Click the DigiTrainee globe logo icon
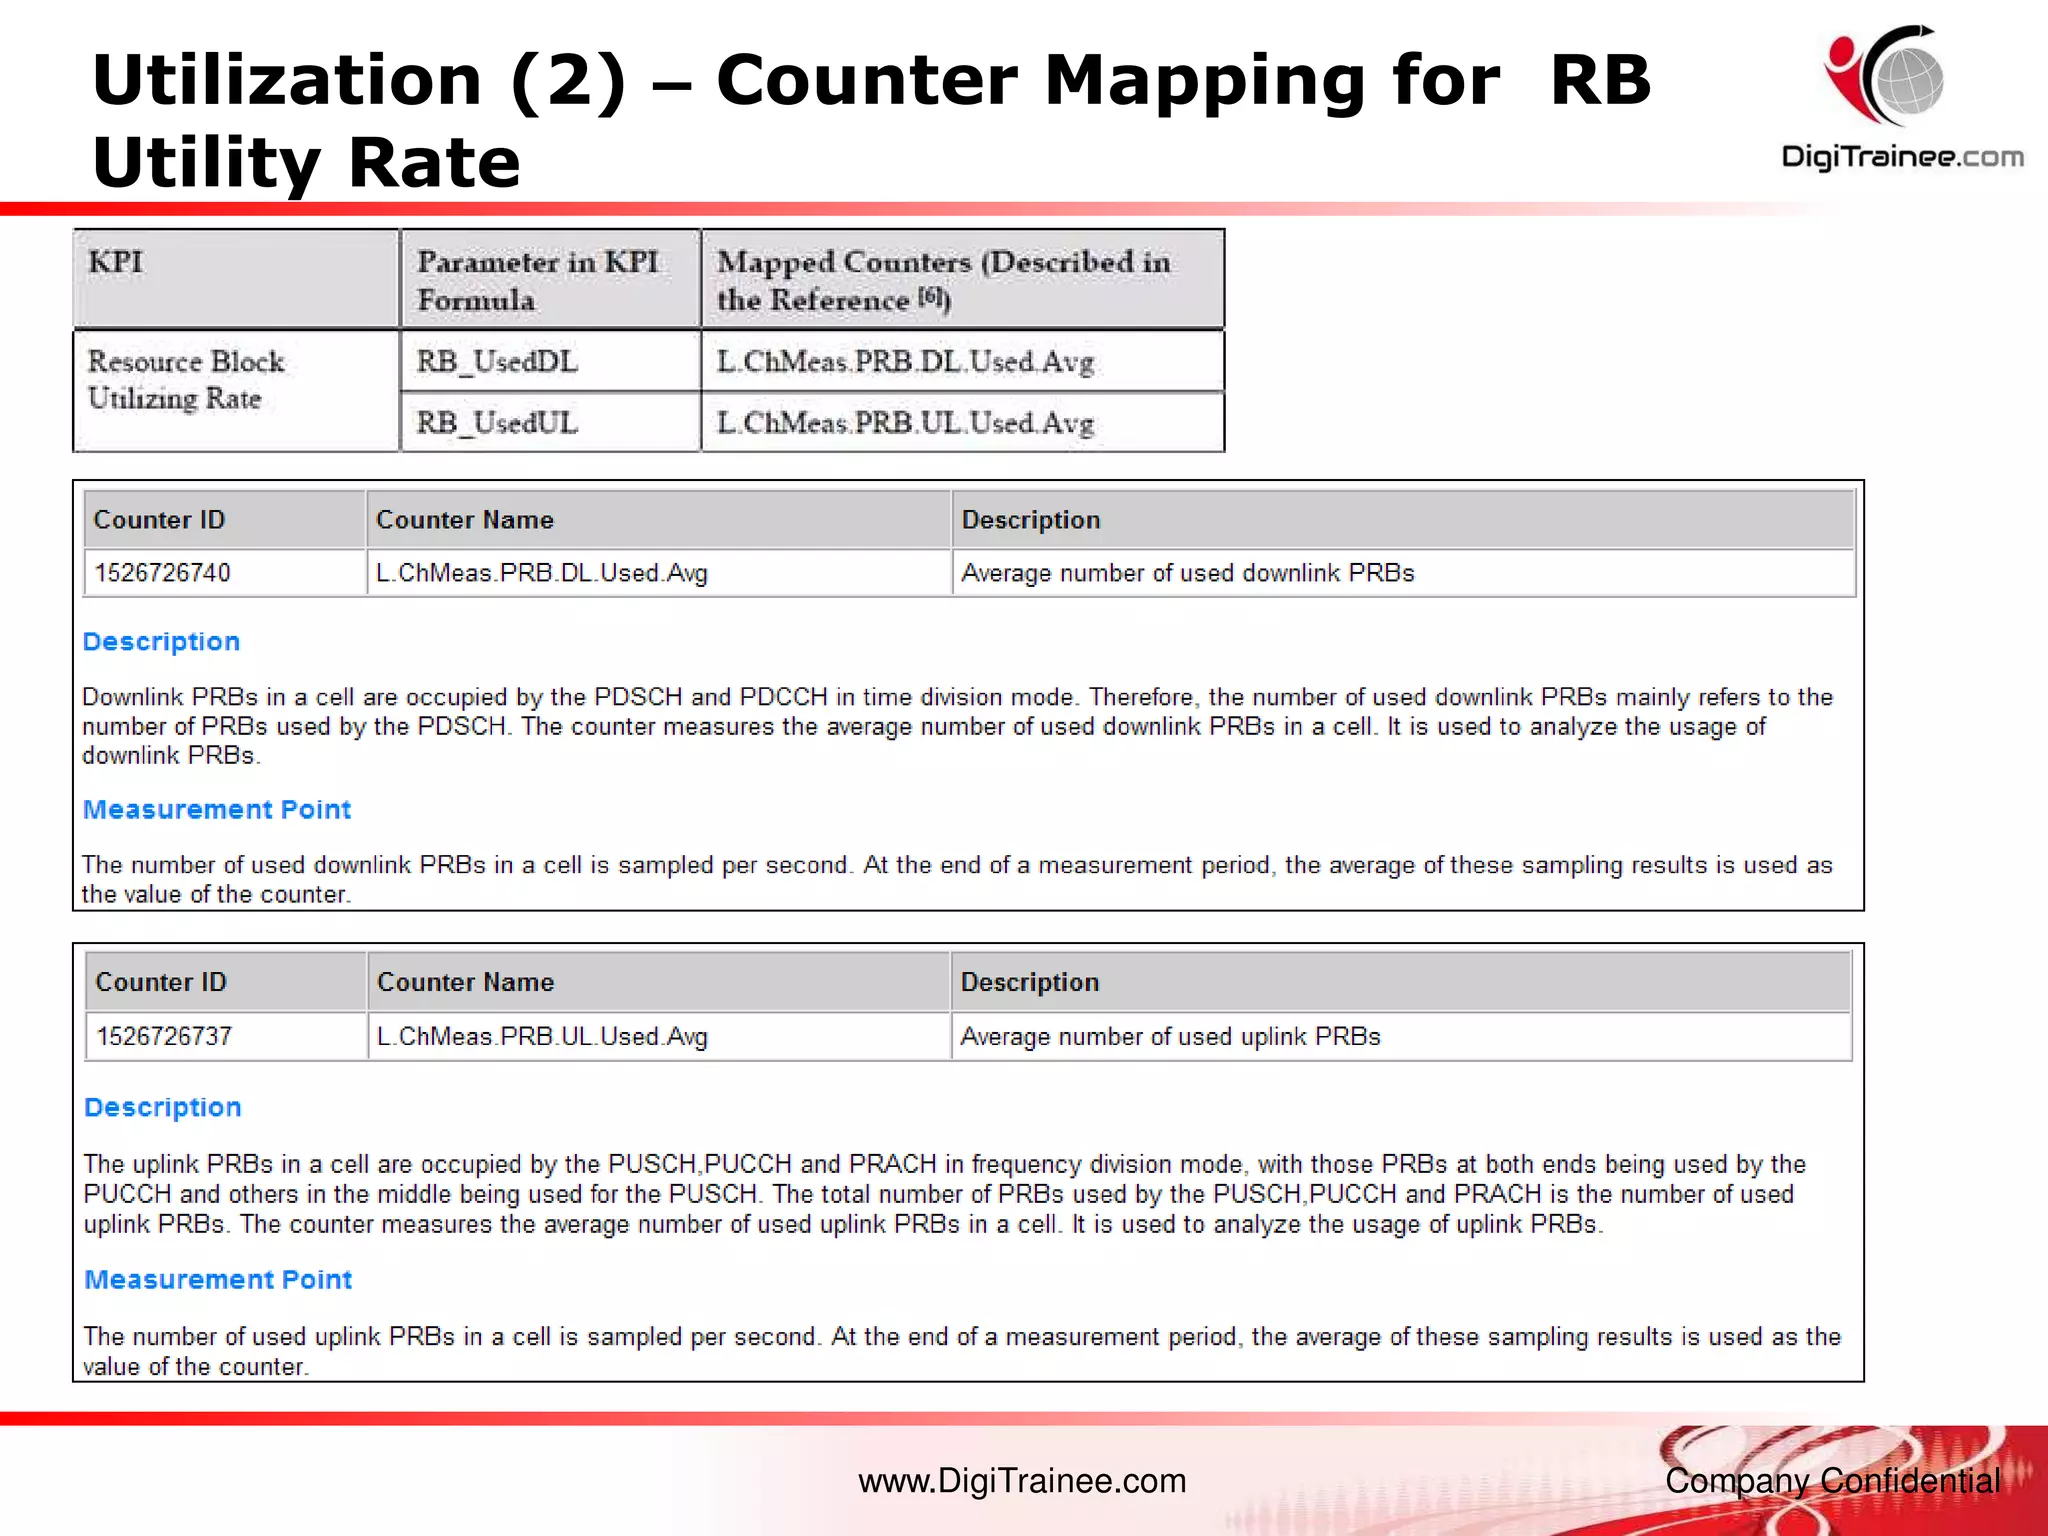 point(1883,77)
